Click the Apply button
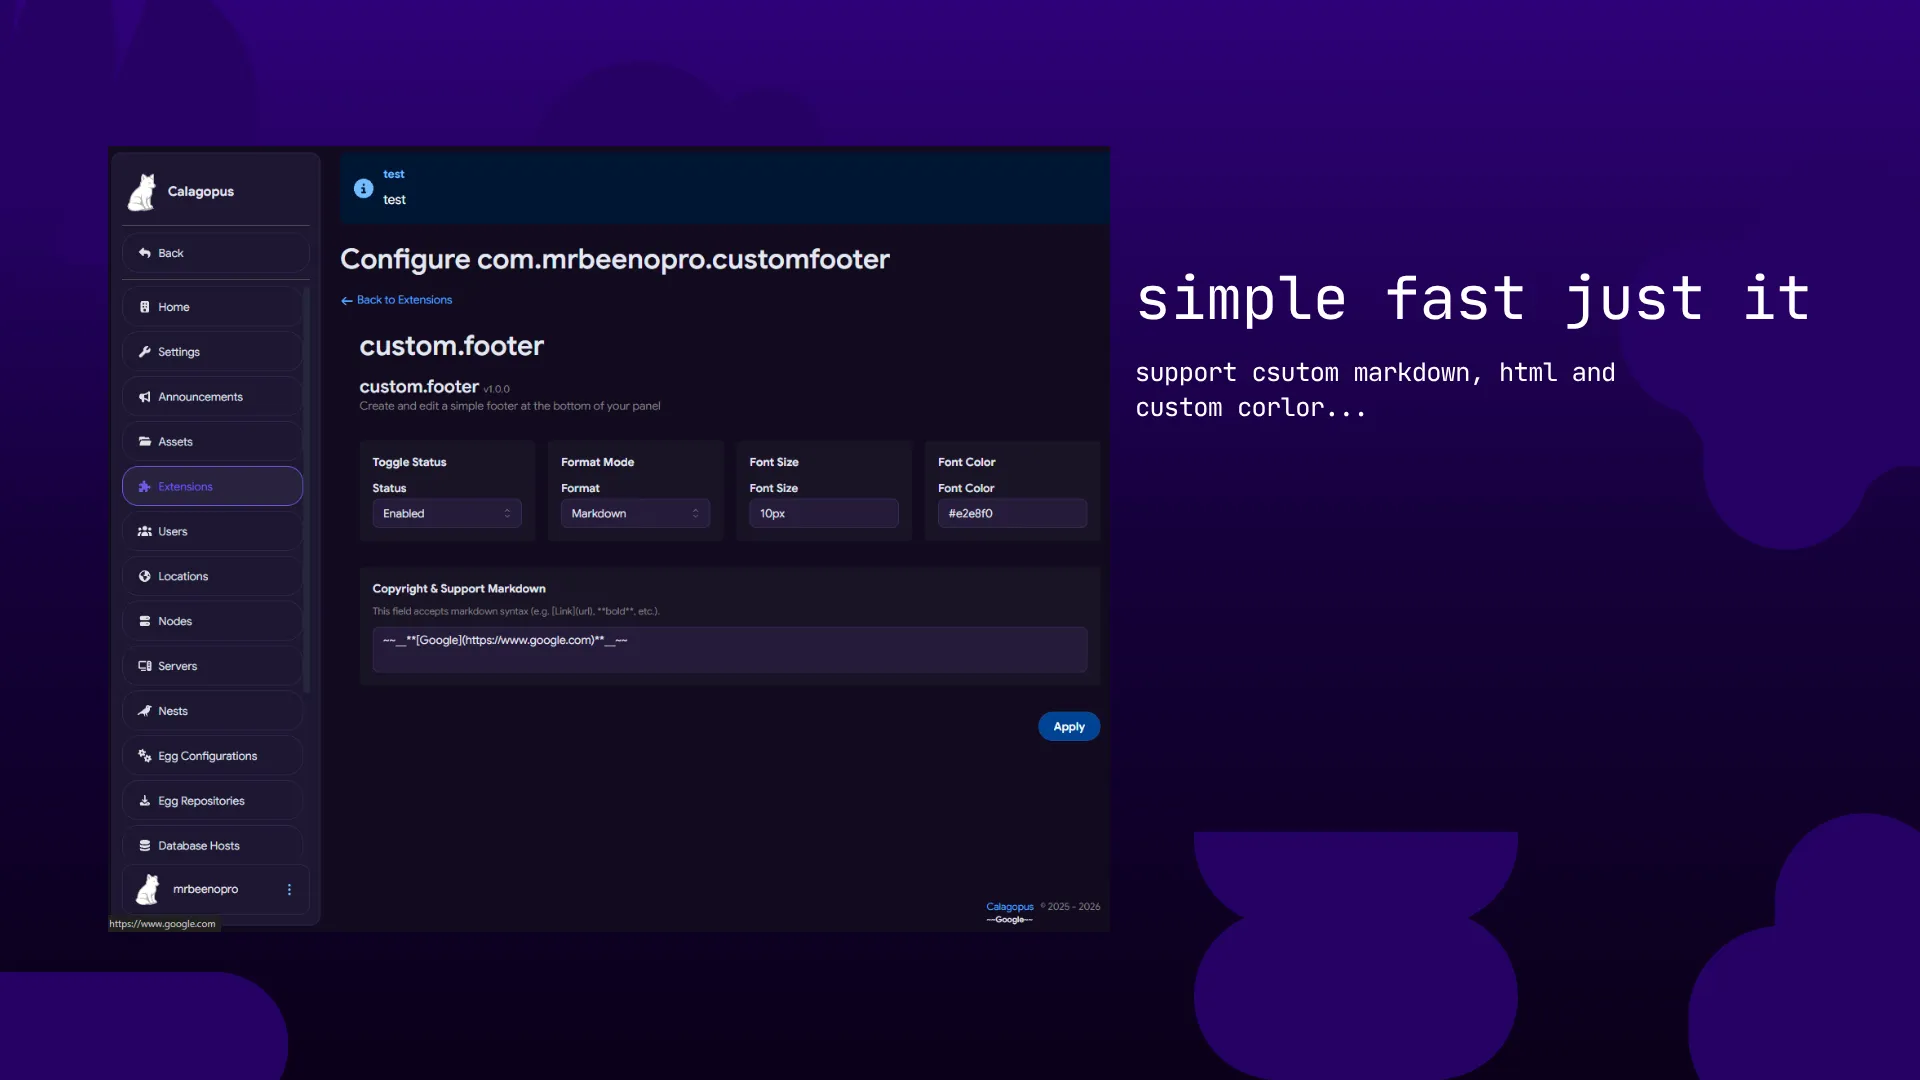1920x1080 pixels. [x=1069, y=727]
